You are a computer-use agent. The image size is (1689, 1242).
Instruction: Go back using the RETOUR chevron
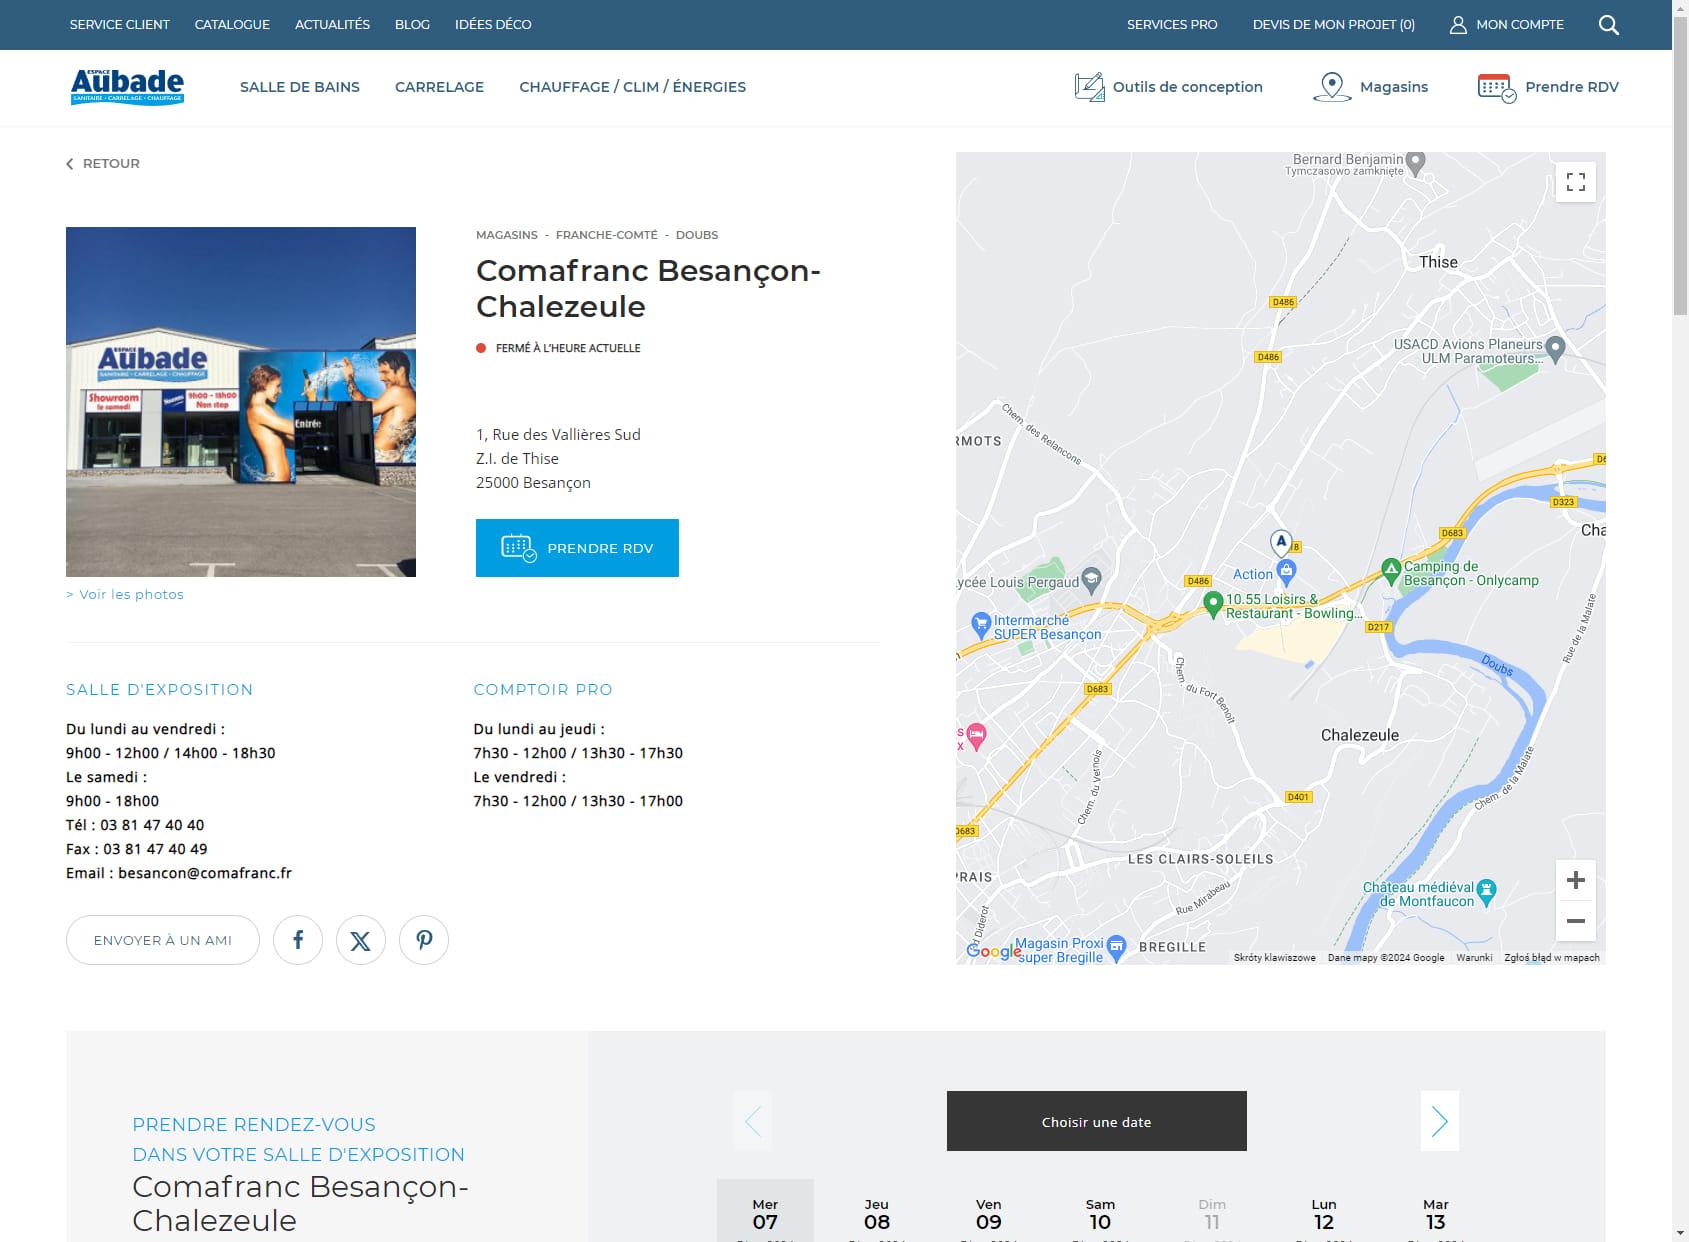70,164
